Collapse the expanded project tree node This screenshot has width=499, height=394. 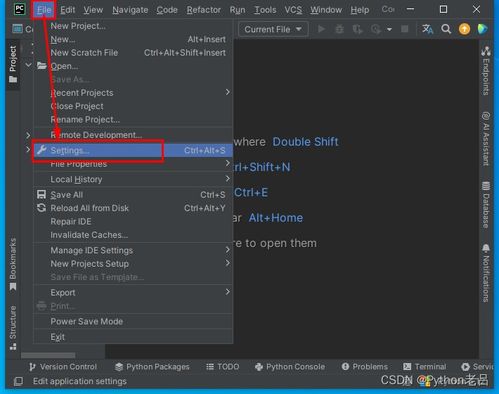click(x=29, y=65)
